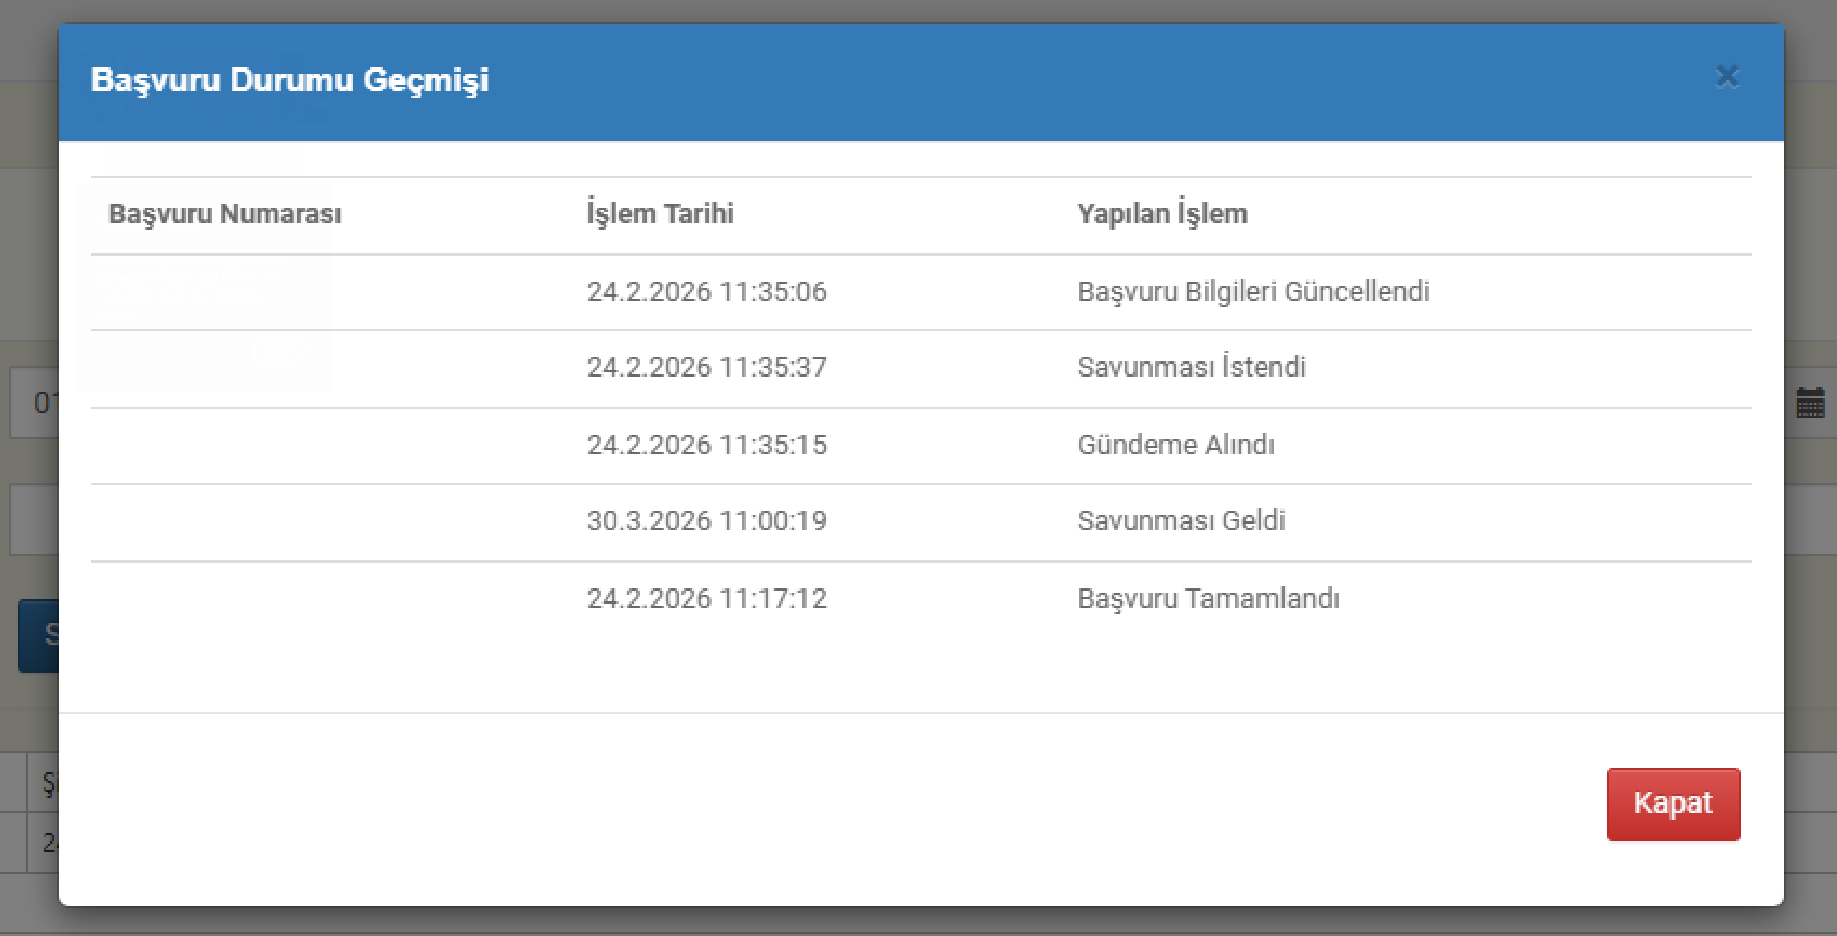Click the date 24.2.2026 11:35:37
This screenshot has height=936, width=1837.
706,367
